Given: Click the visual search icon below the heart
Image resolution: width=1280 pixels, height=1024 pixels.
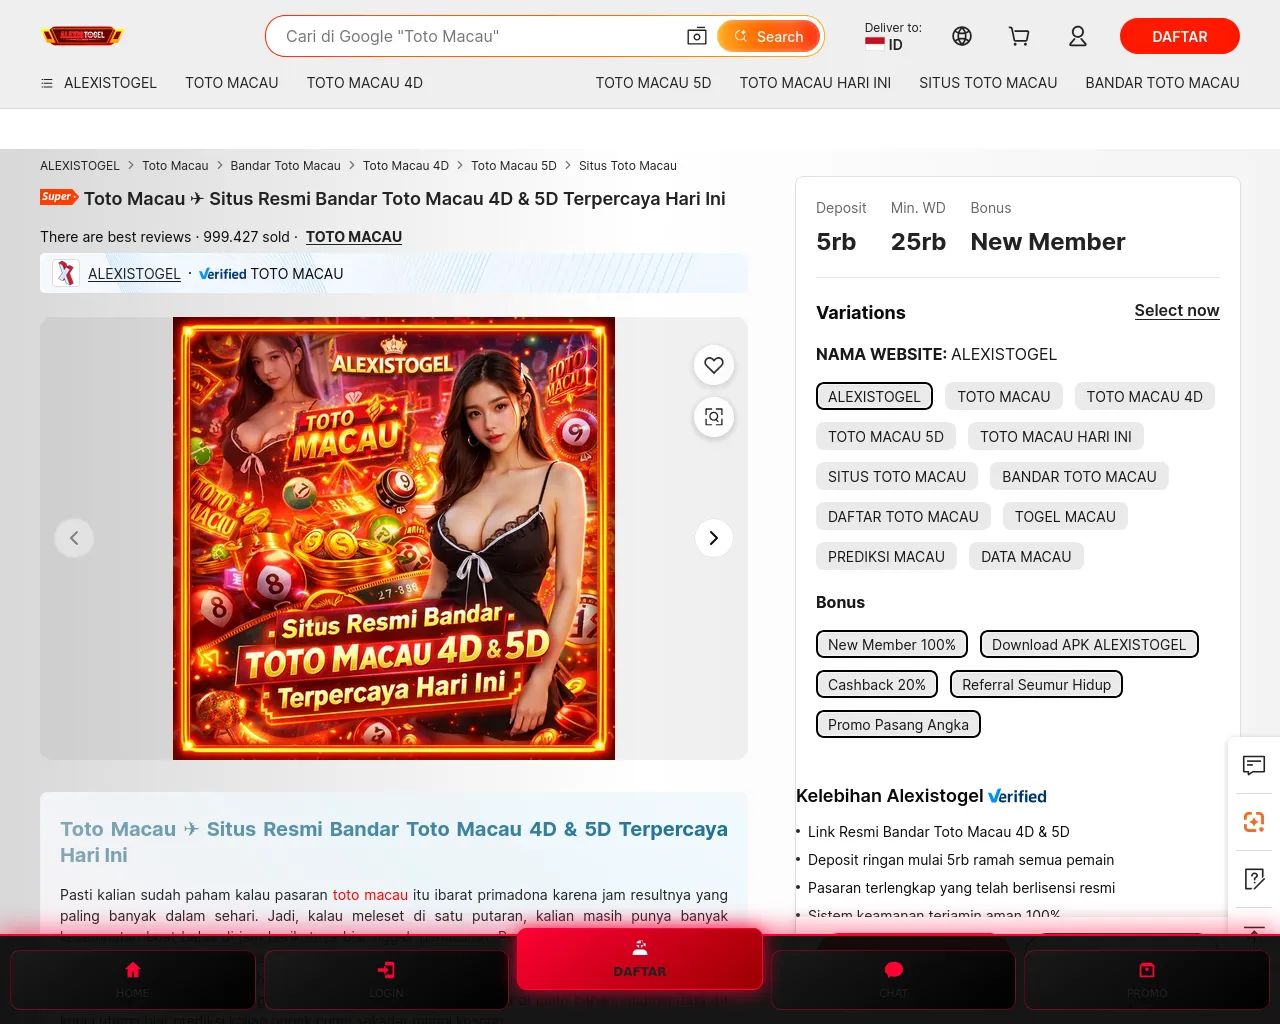Looking at the screenshot, I should [714, 417].
